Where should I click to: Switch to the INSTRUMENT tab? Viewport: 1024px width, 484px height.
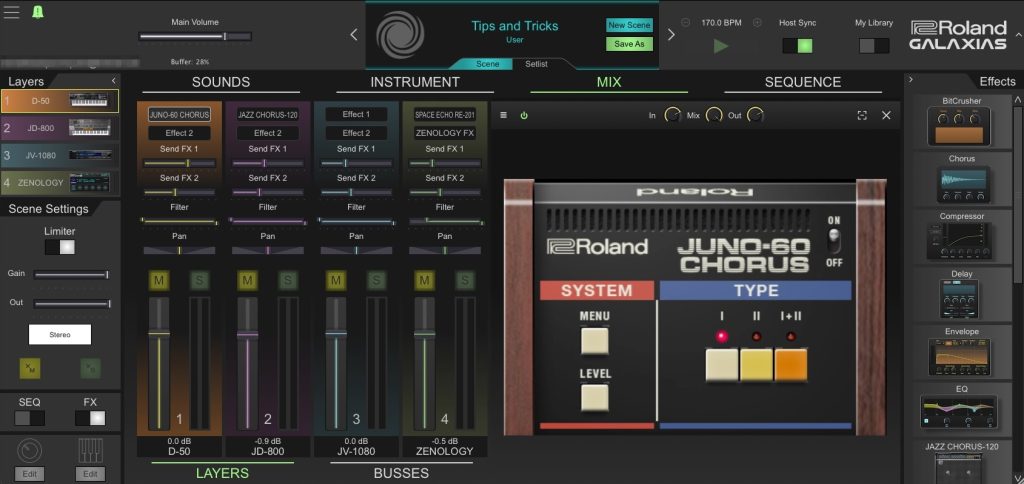(x=415, y=83)
